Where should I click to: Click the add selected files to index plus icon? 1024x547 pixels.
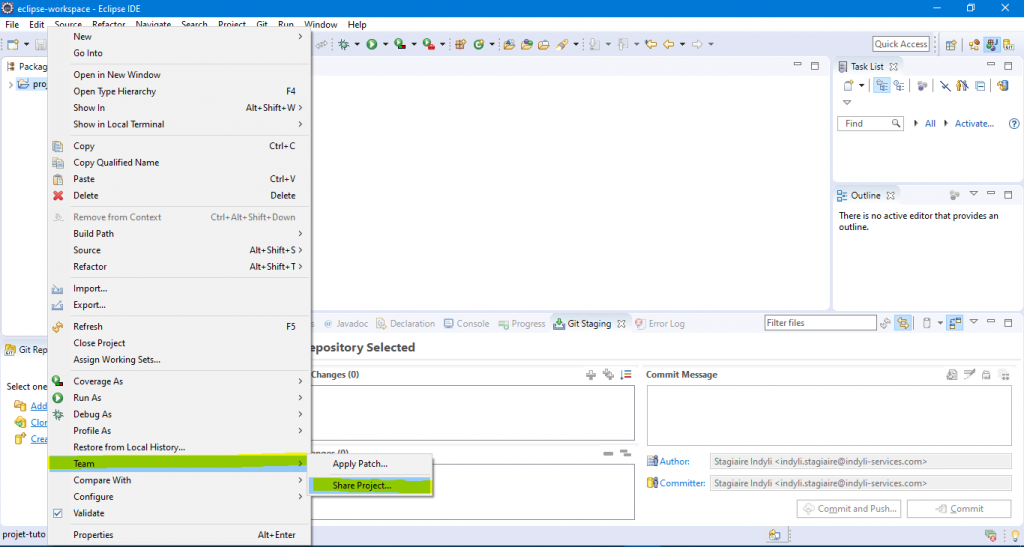[591, 375]
